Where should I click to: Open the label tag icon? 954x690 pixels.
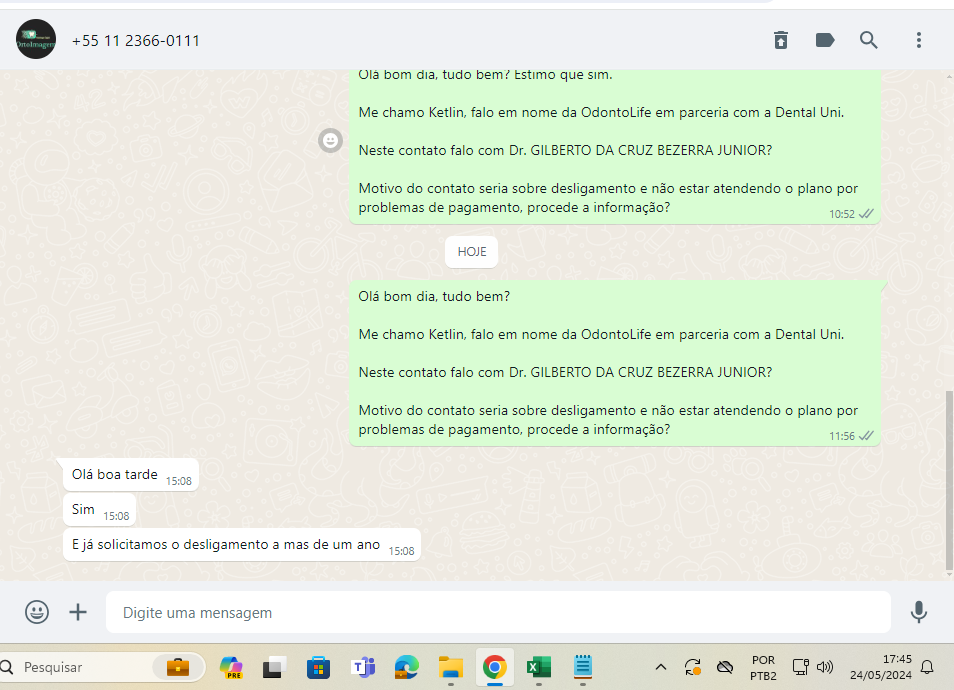point(824,40)
